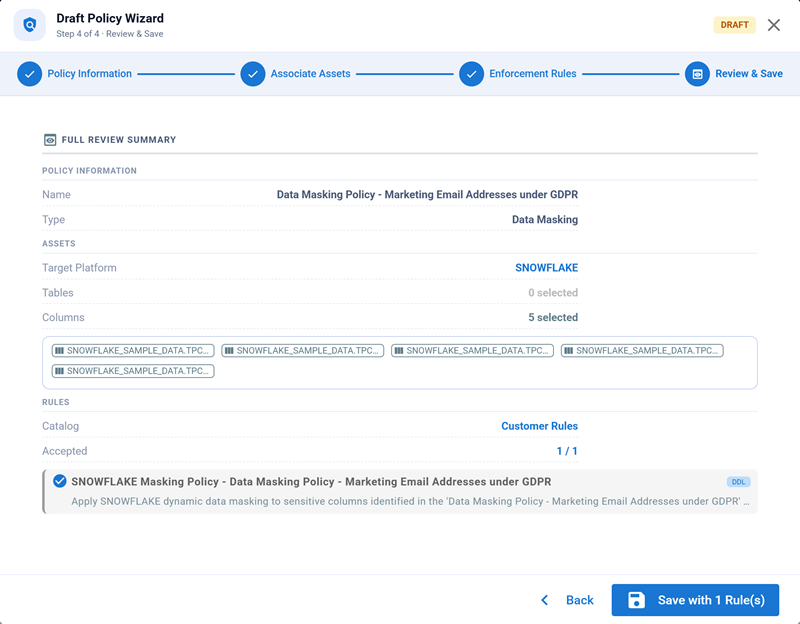This screenshot has height=624, width=800.
Task: Click Policy Information step checkmark circle
Action: pyautogui.click(x=30, y=74)
